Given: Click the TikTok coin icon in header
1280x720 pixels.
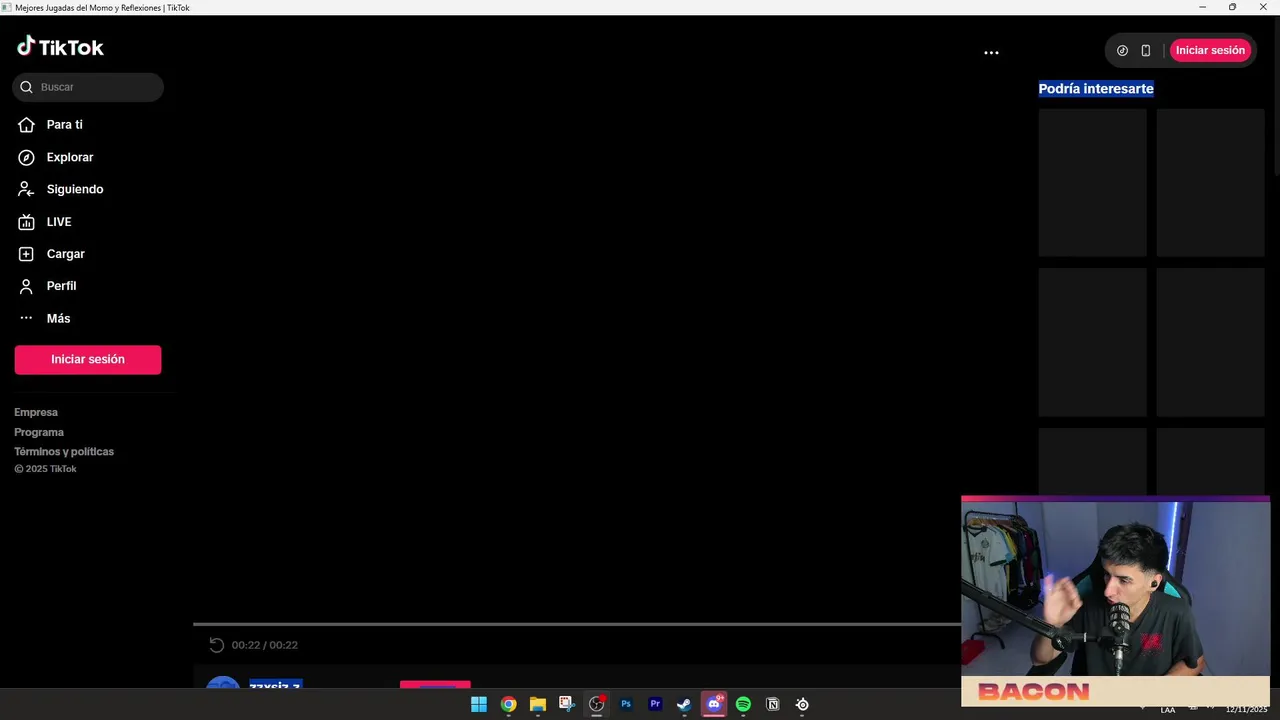Looking at the screenshot, I should coord(1122,50).
